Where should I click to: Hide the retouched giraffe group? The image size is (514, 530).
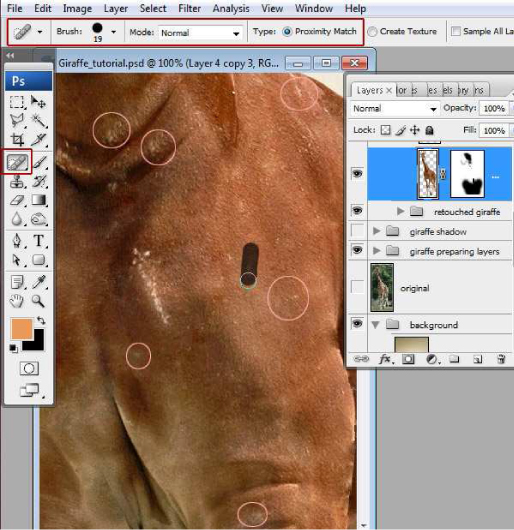357,211
